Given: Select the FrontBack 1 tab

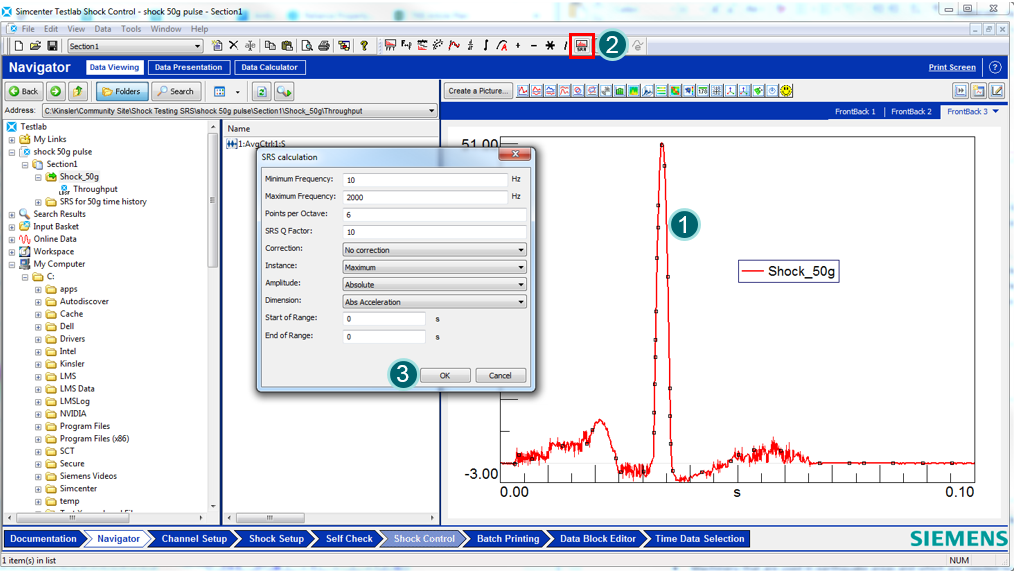Looking at the screenshot, I should (x=855, y=112).
